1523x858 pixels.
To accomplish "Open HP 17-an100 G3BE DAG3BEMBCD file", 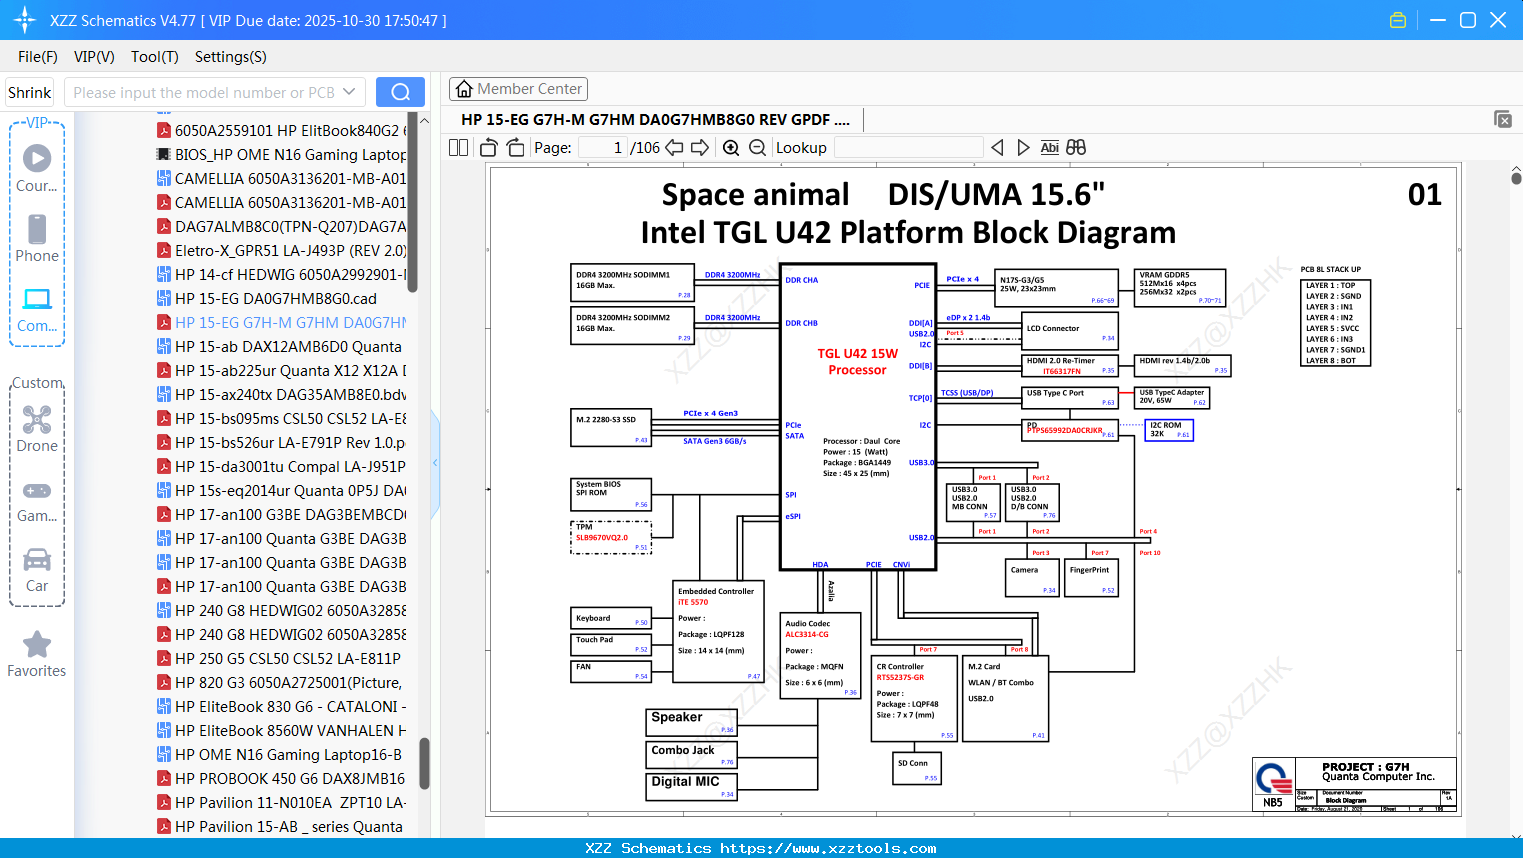I will pyautogui.click(x=281, y=514).
